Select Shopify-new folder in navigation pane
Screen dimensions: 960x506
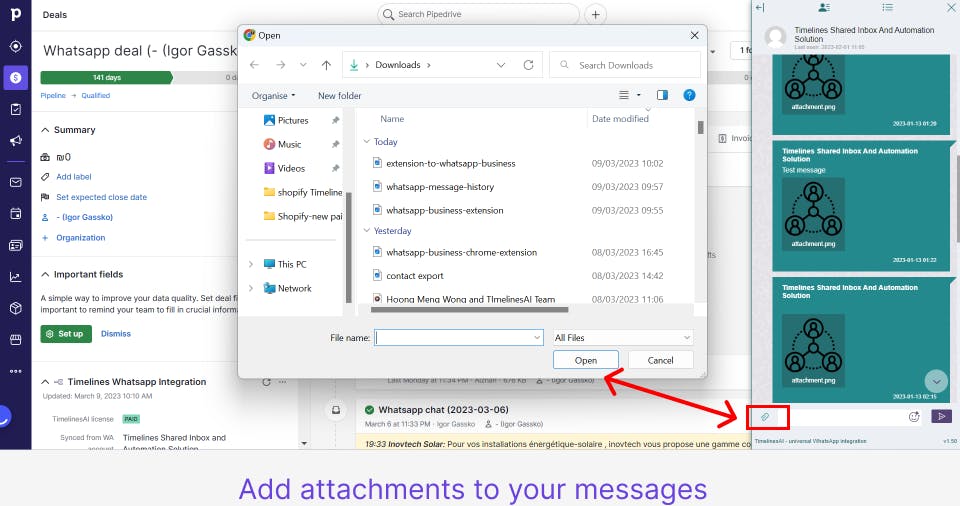302,216
